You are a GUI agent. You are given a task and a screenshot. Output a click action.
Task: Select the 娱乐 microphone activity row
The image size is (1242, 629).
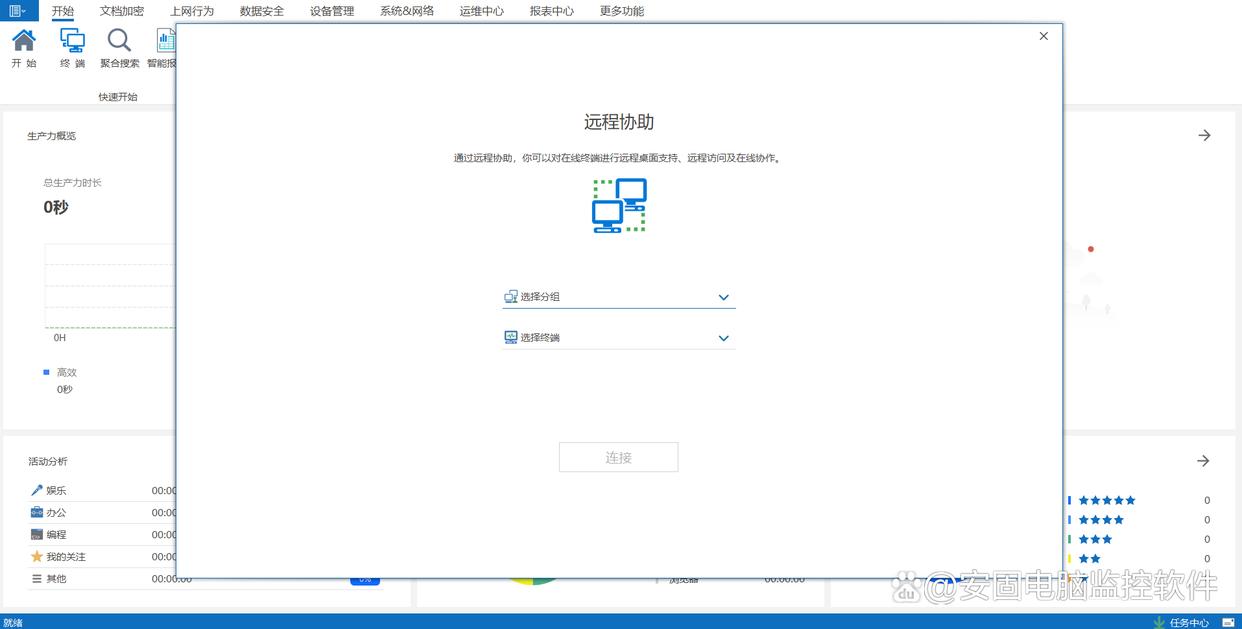click(x=56, y=491)
